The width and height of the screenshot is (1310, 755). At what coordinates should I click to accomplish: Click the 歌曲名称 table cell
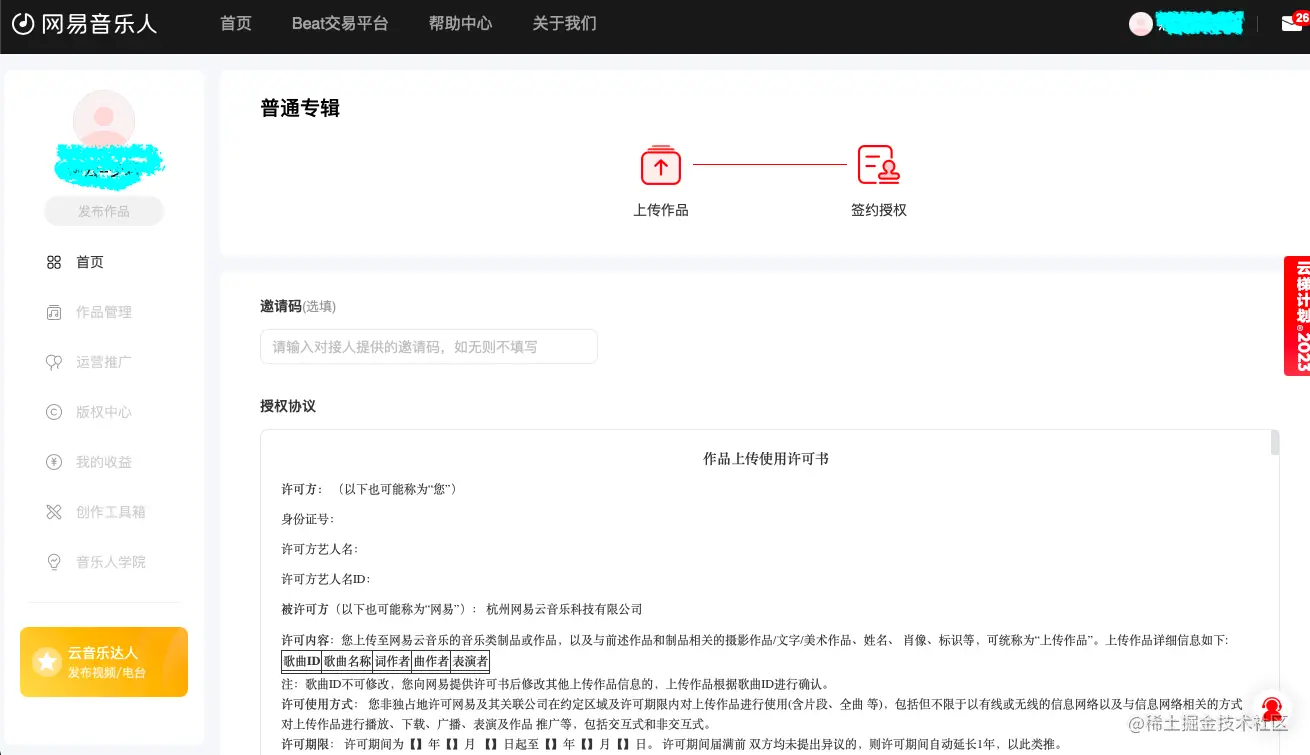pyautogui.click(x=347, y=661)
